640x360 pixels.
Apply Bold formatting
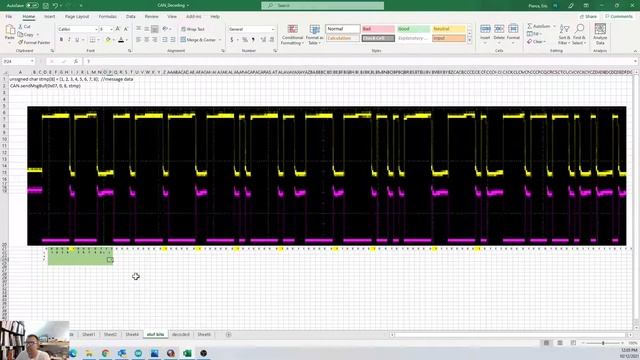[x=61, y=40]
